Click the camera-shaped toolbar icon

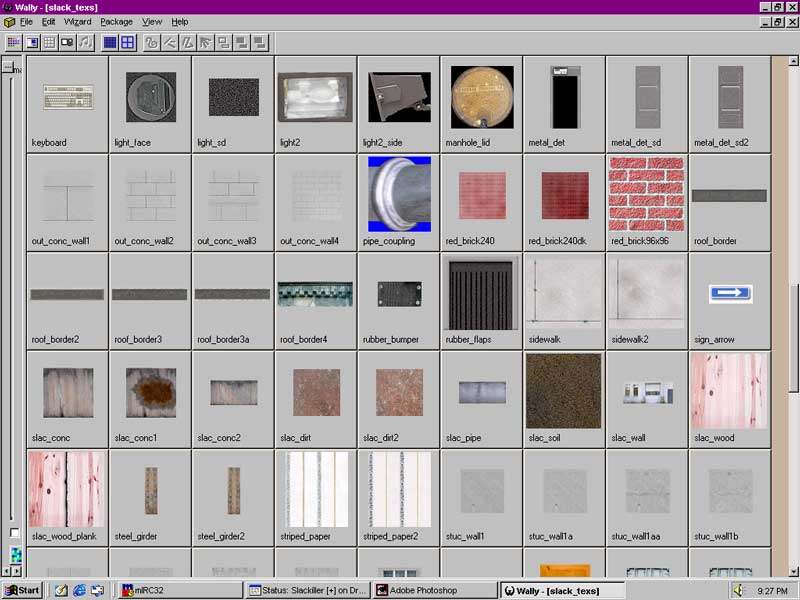(68, 42)
